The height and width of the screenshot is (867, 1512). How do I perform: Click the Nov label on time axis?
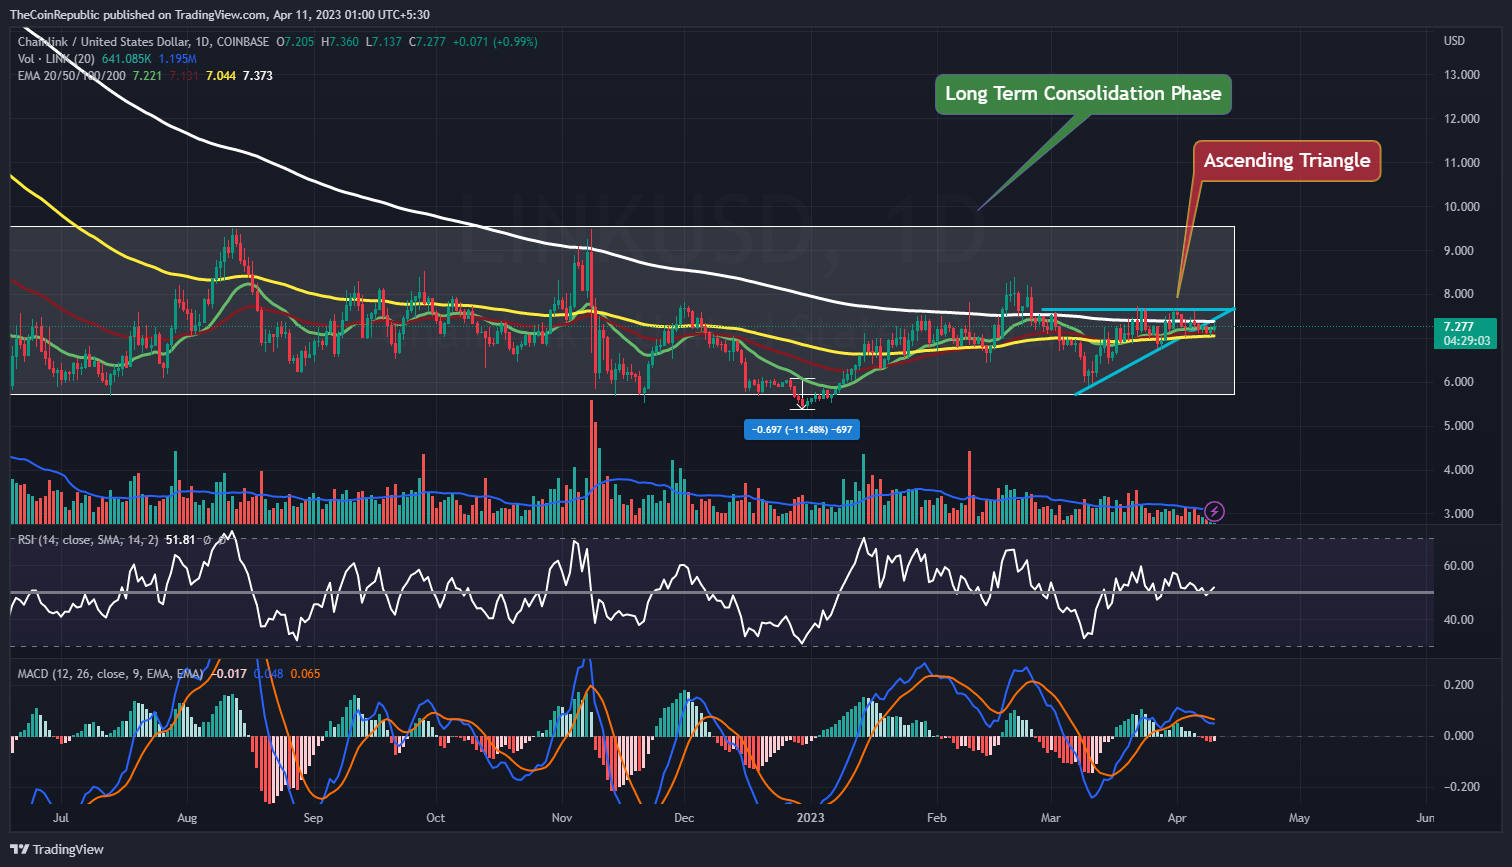click(x=561, y=817)
